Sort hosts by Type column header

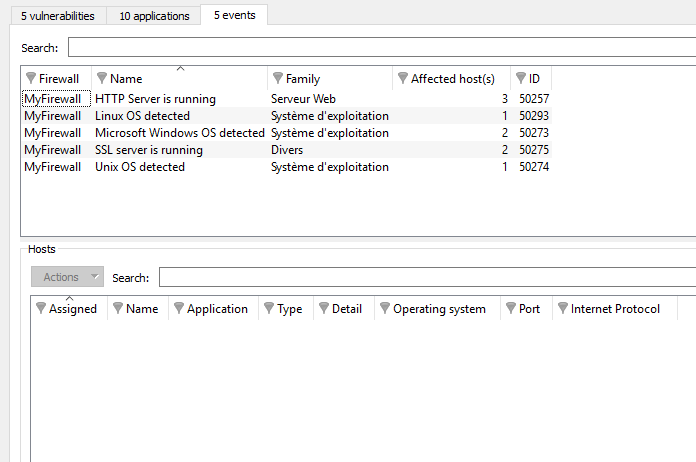pyautogui.click(x=286, y=308)
